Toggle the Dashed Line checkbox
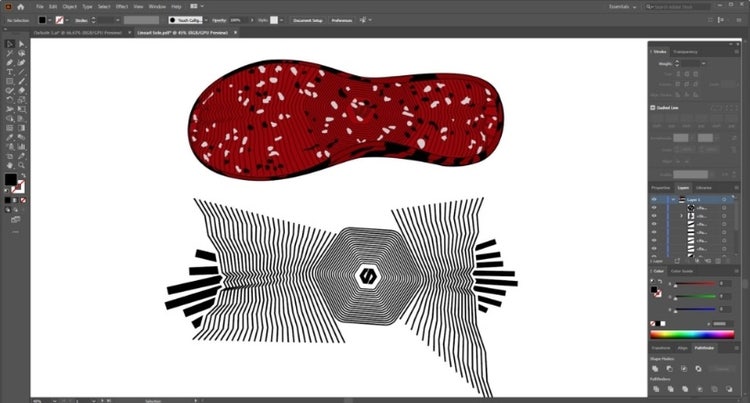 click(x=653, y=108)
